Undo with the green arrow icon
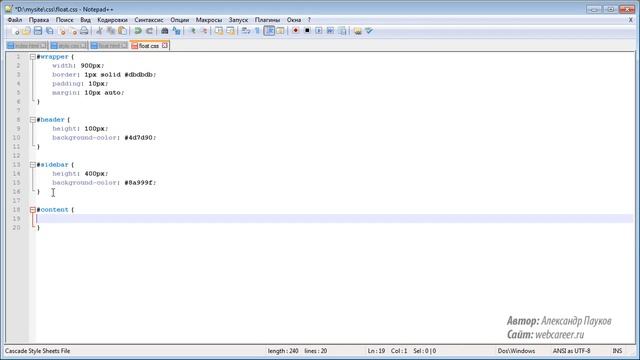This screenshot has width=640, height=360. (x=138, y=31)
